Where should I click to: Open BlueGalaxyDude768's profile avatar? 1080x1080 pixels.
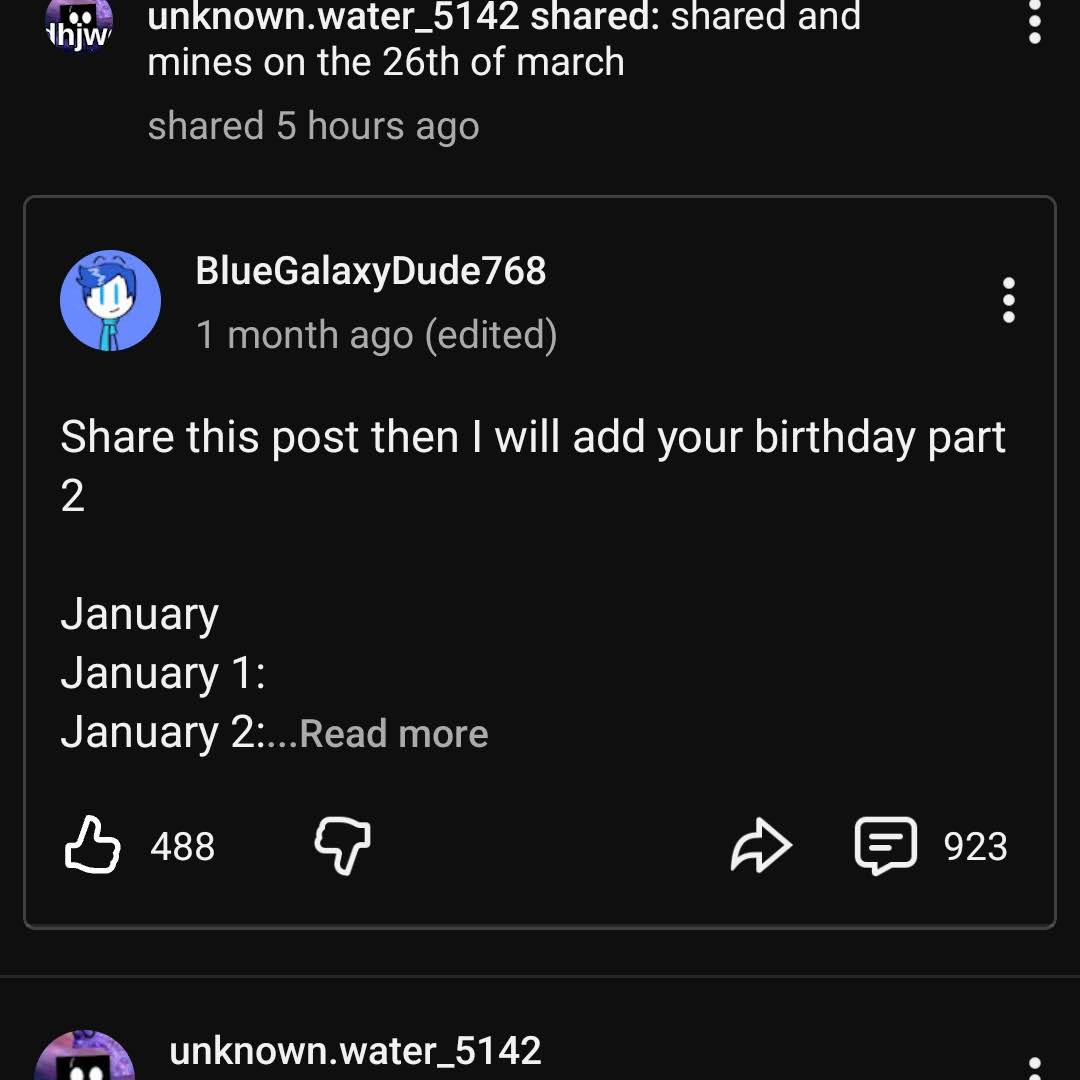110,300
